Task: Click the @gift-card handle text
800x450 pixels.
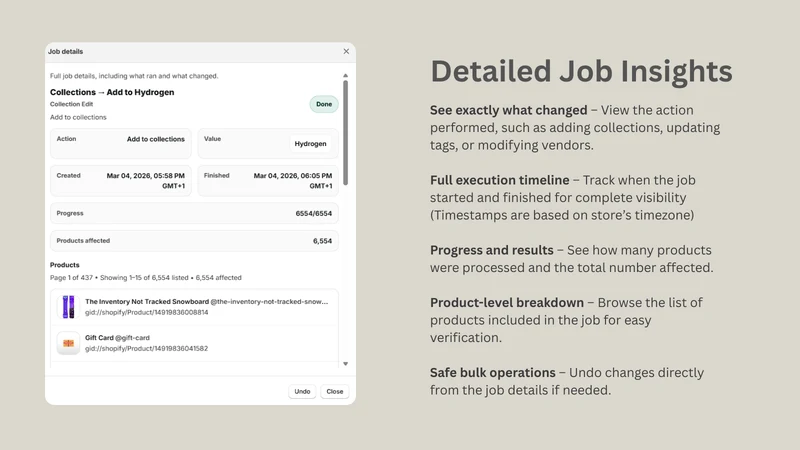Action: (x=132, y=338)
